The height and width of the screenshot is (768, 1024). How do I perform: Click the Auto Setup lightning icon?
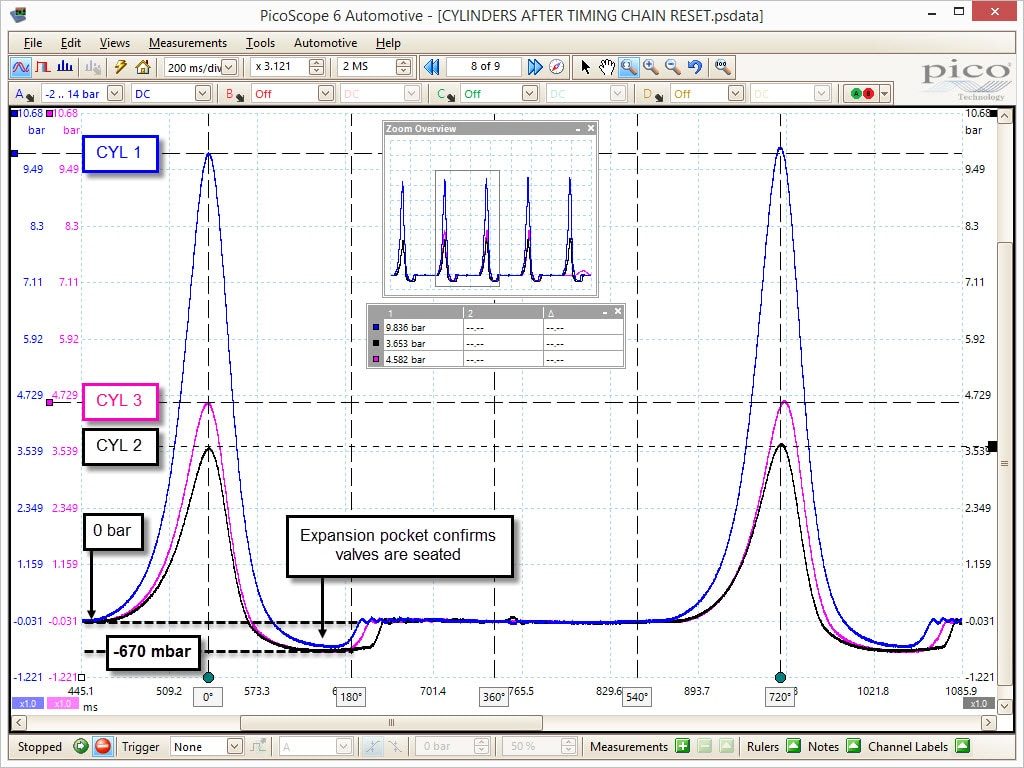point(121,67)
